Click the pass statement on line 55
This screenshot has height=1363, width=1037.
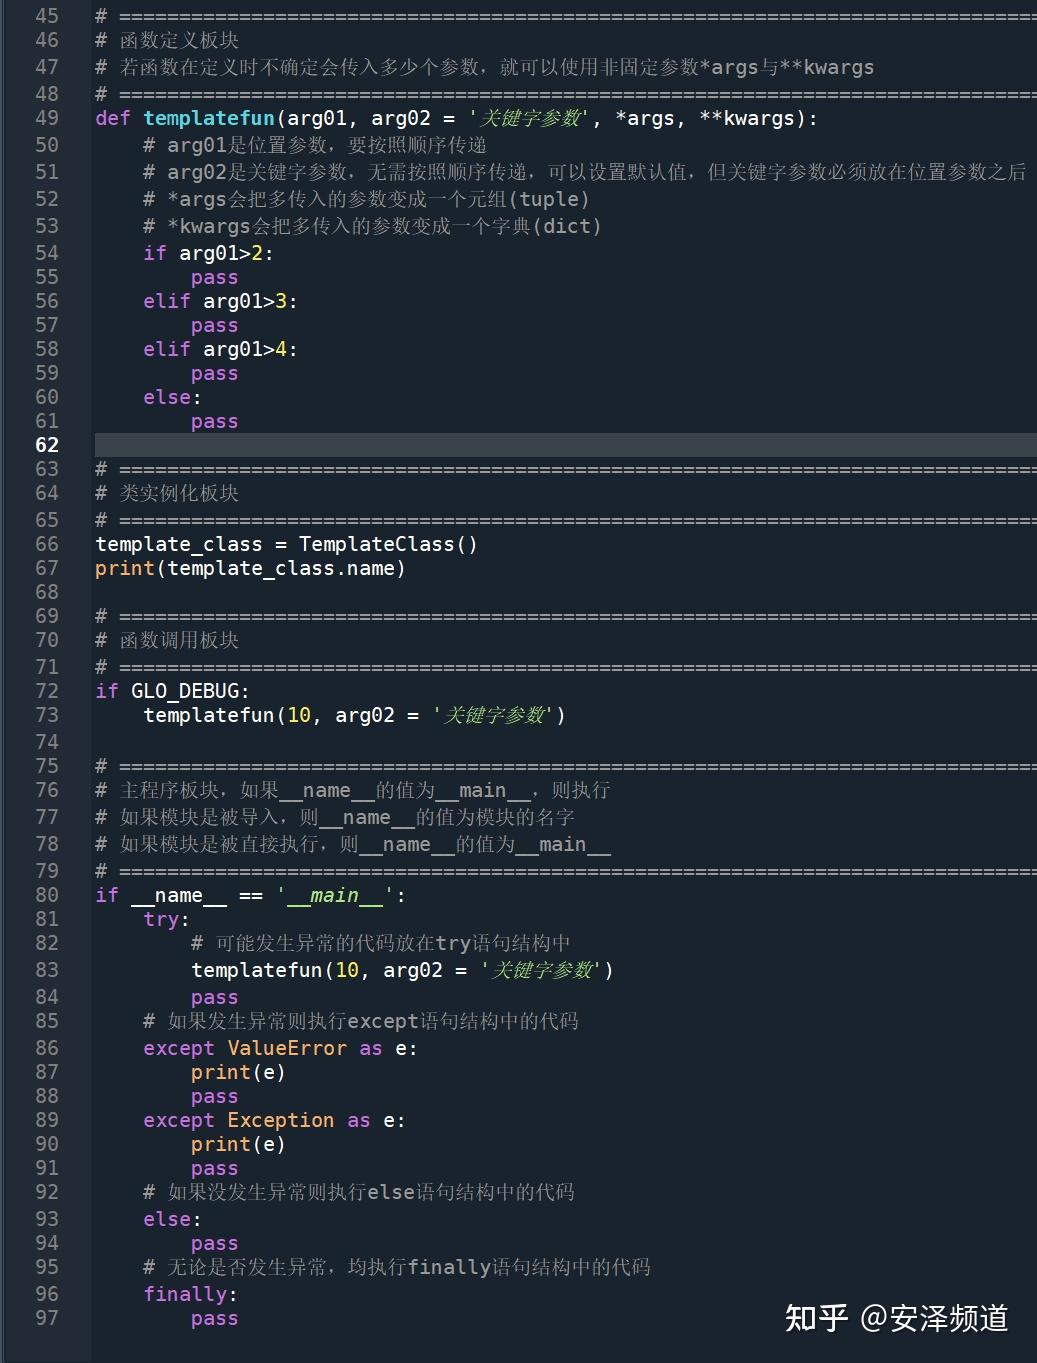coord(214,277)
